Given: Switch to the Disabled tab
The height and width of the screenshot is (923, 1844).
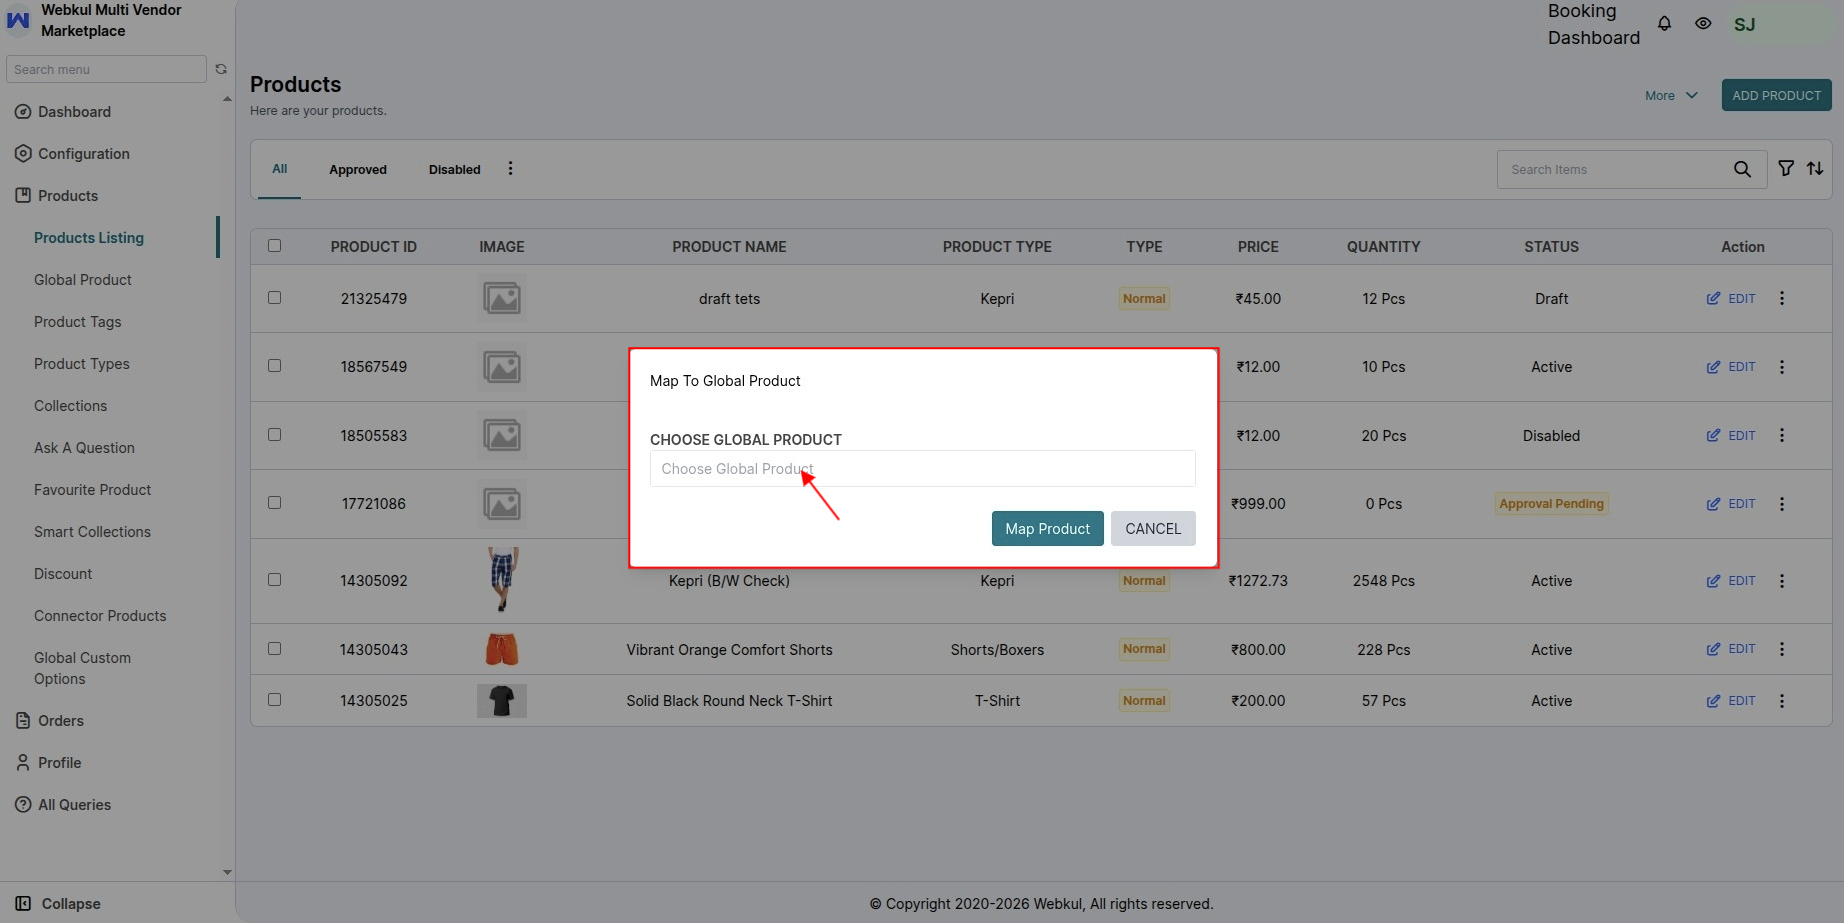Looking at the screenshot, I should (455, 170).
